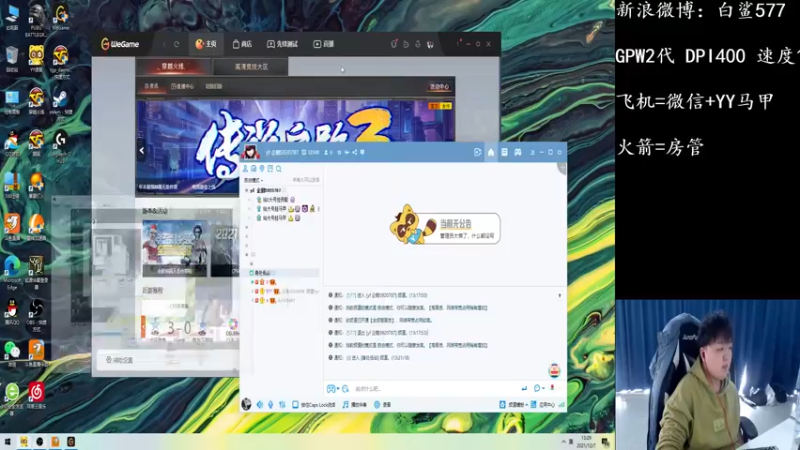800x450 pixels.
Task: Mute the YY microphone at bottom bar
Action: [x=270, y=405]
